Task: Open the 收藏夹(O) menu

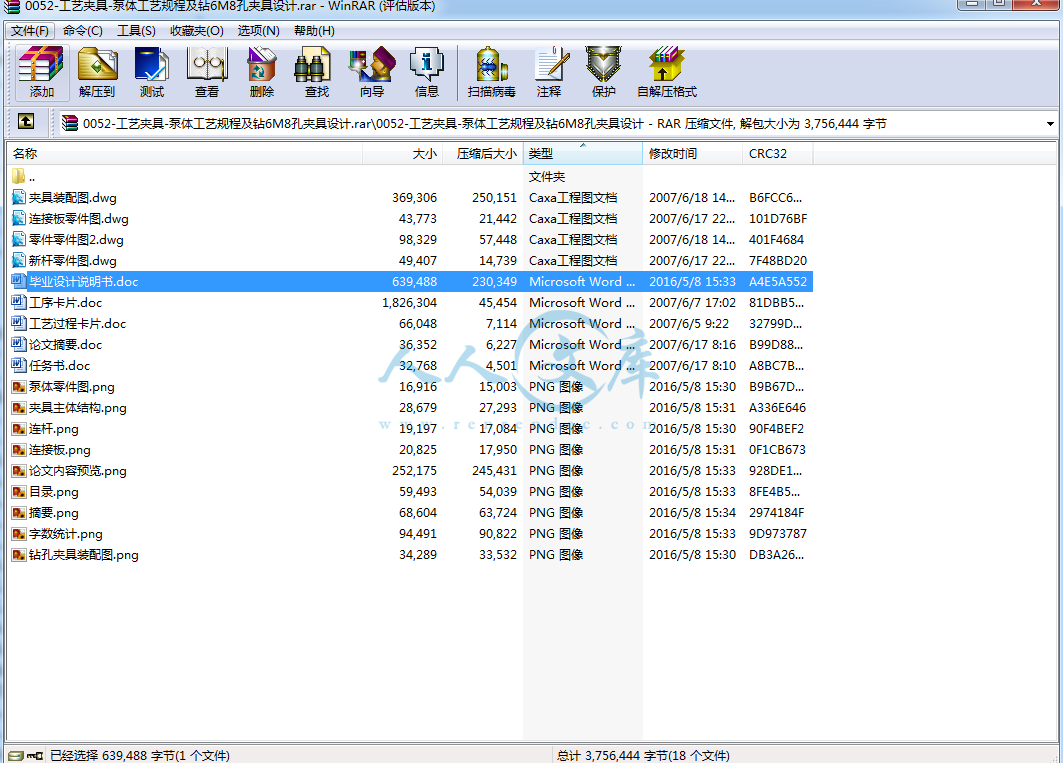Action: click(x=197, y=31)
